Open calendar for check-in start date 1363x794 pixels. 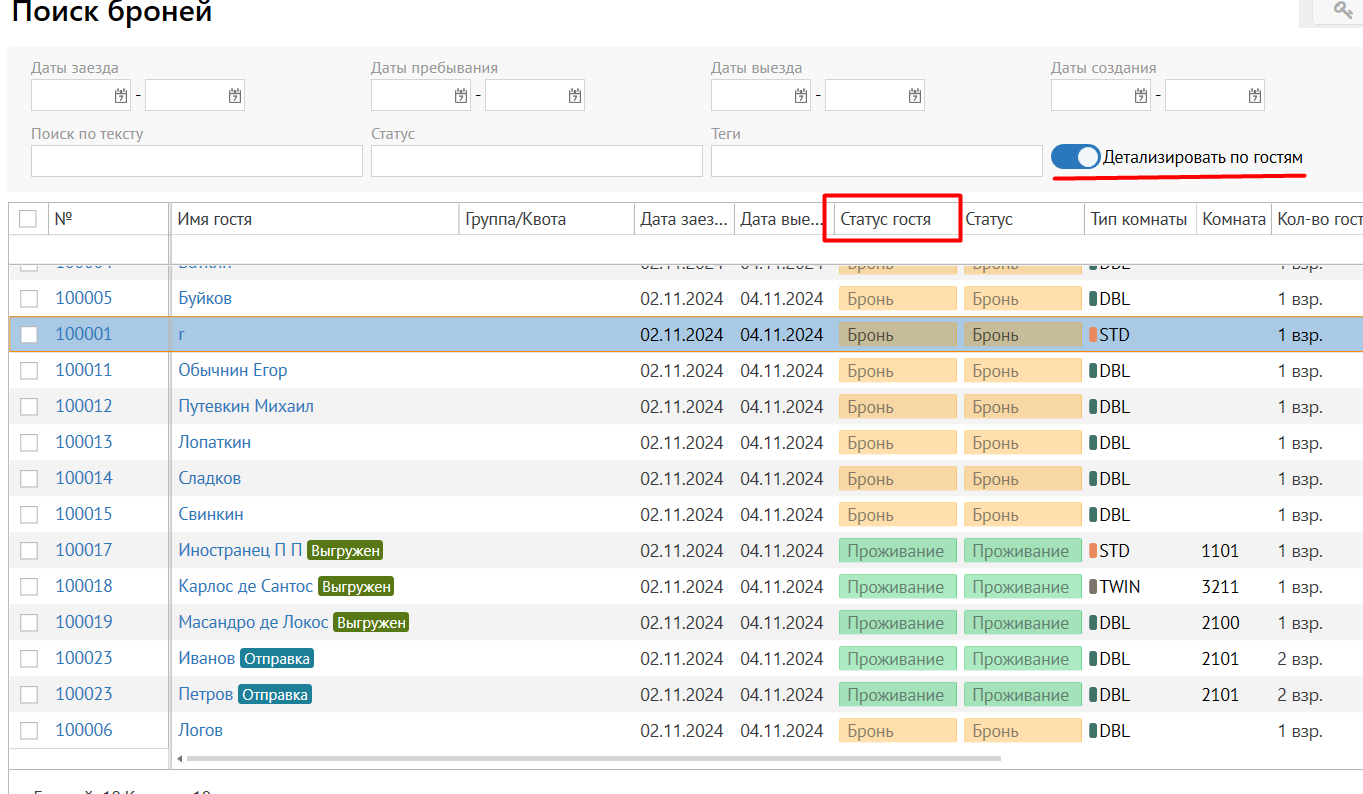(120, 96)
